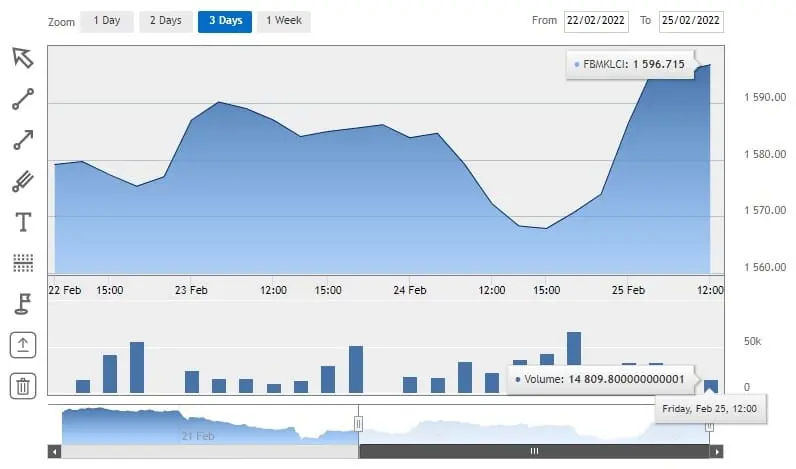Click the From date field 22/02/2022
Viewport: 796px width, 469px height.
point(598,21)
